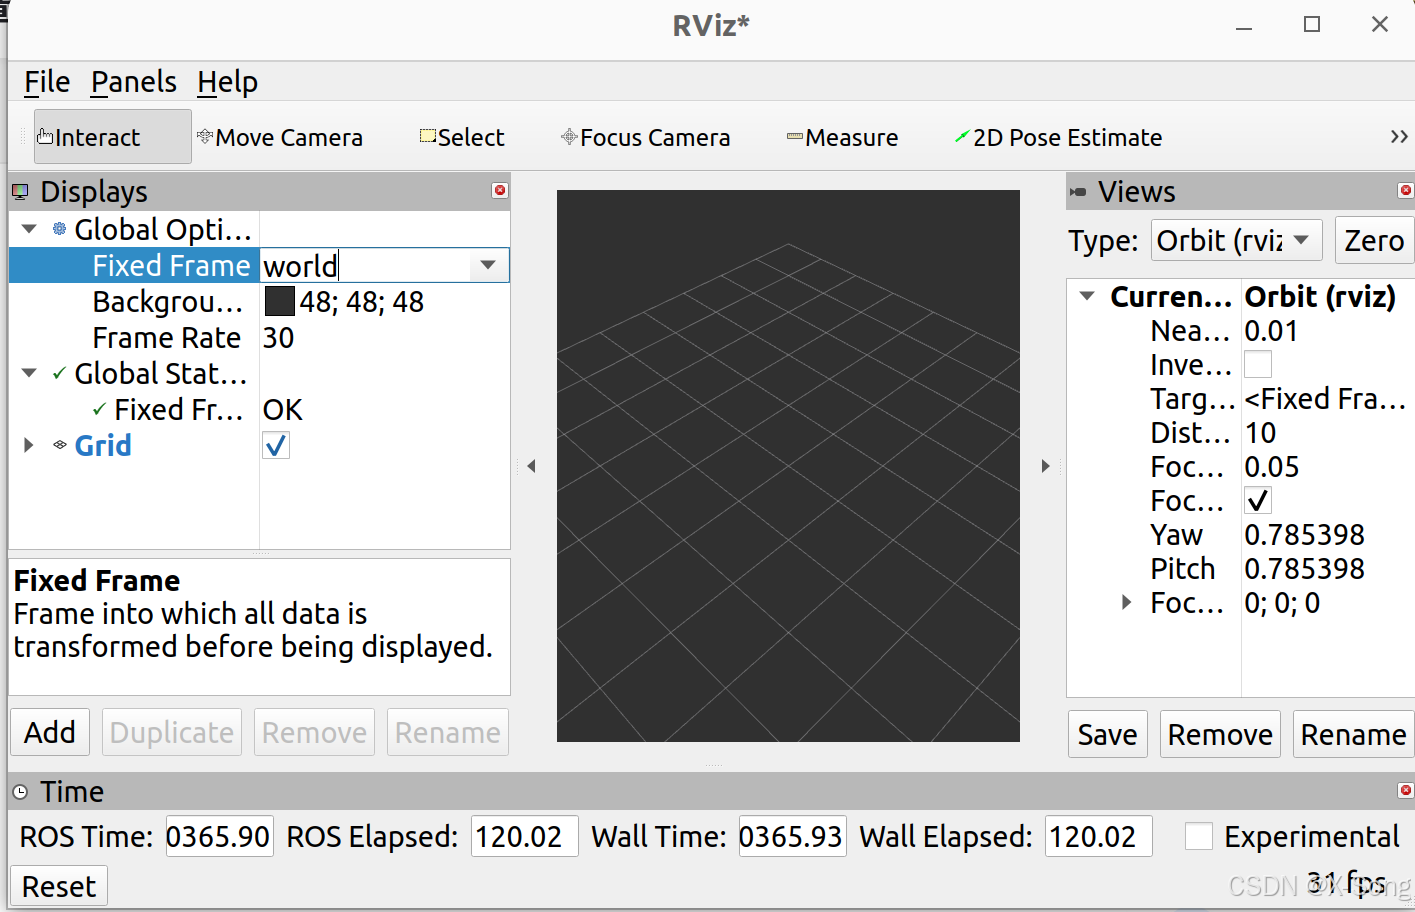This screenshot has height=912, width=1415.
Task: Click the Focal Point value 0; 0; 0
Action: click(x=1282, y=603)
